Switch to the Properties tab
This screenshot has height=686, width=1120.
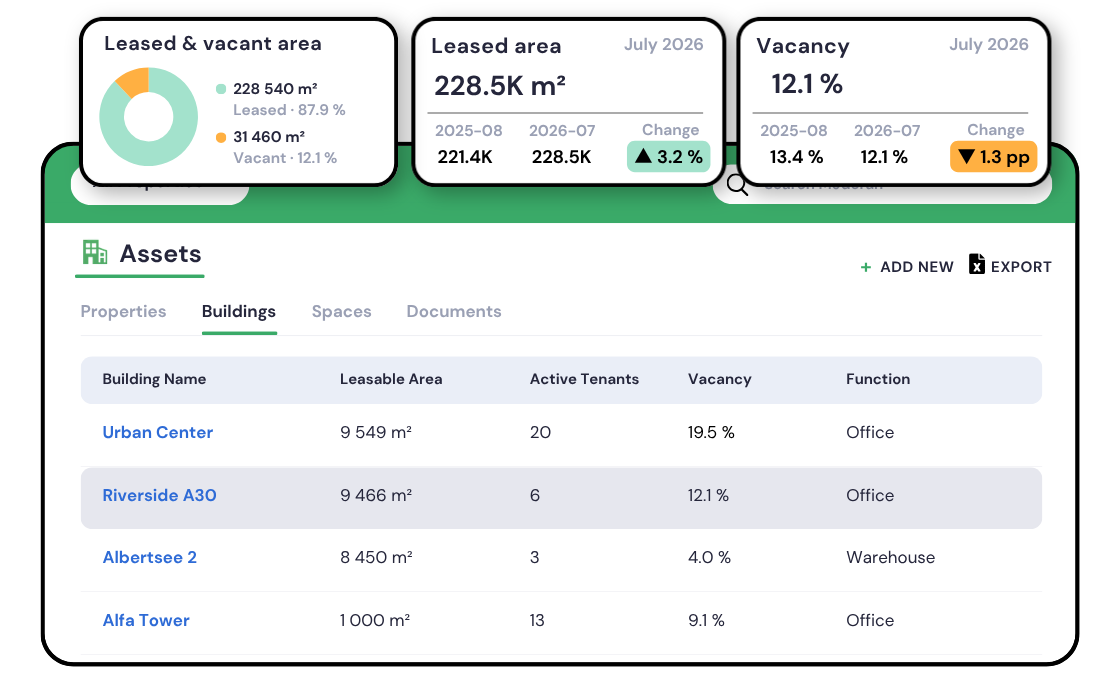coord(123,312)
